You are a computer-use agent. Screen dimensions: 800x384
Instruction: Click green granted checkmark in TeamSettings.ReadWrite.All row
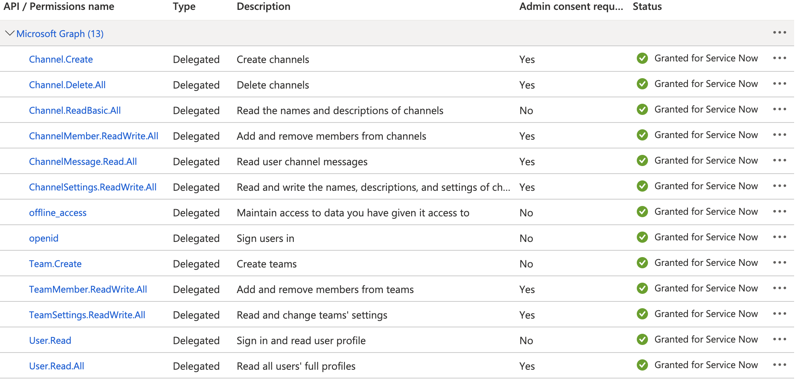[x=642, y=314]
